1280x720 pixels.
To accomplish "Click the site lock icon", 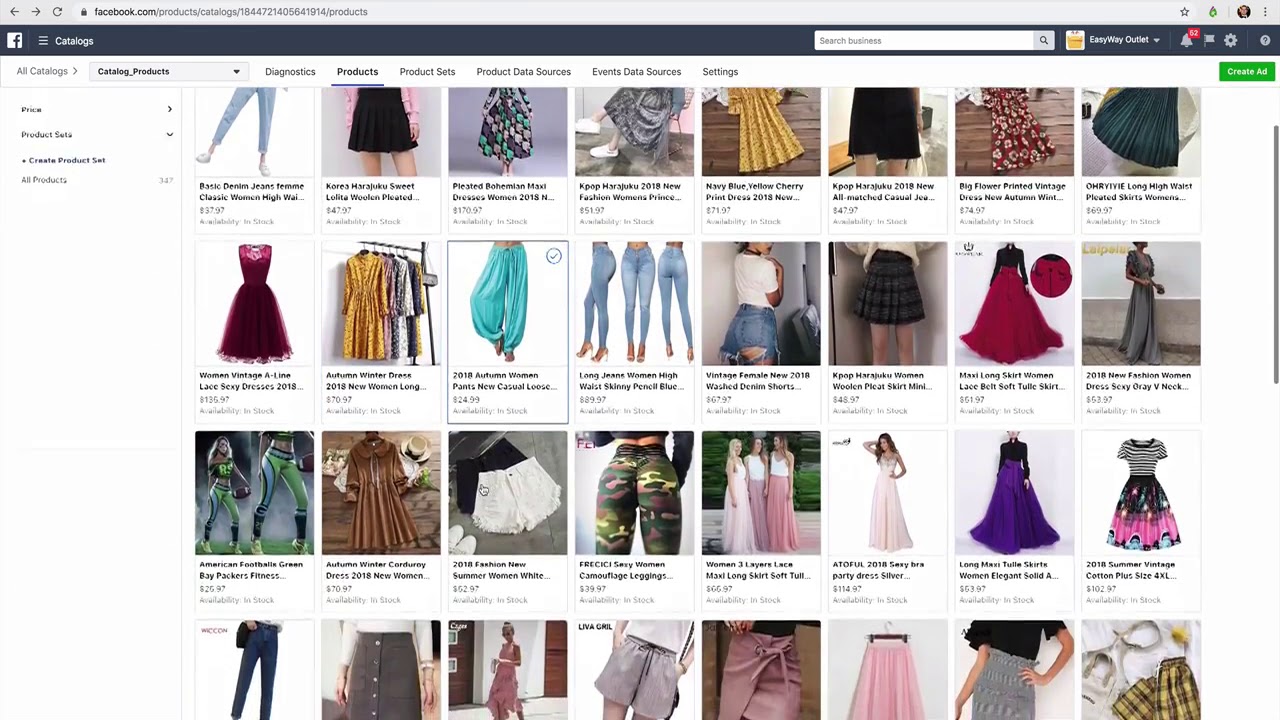I will [x=84, y=12].
